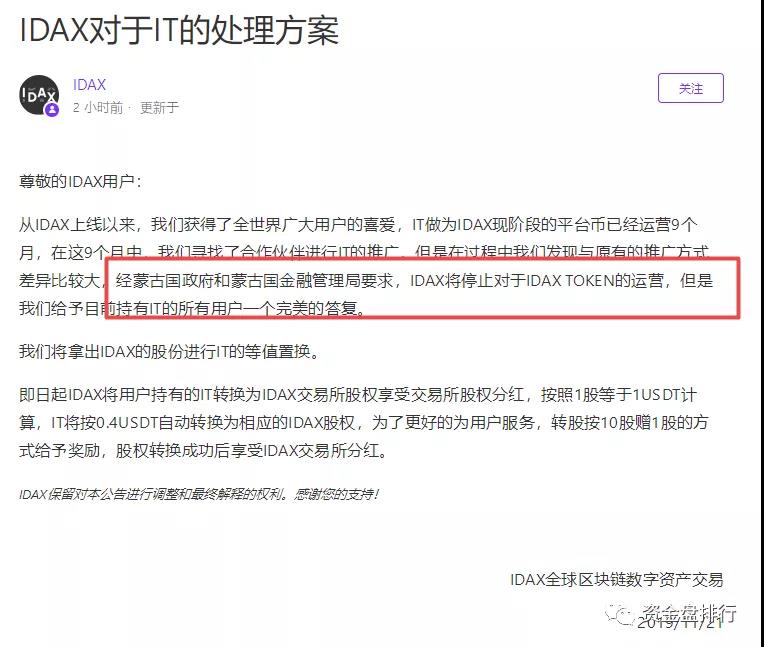This screenshot has width=764, height=647.
Task: Open the IDAX author name link
Action: click(89, 85)
